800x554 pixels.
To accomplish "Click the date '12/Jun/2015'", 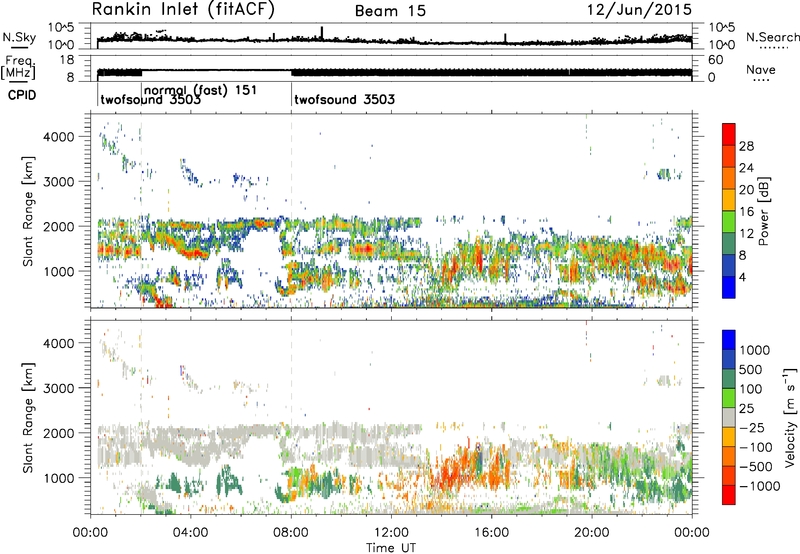I will tap(639, 10).
